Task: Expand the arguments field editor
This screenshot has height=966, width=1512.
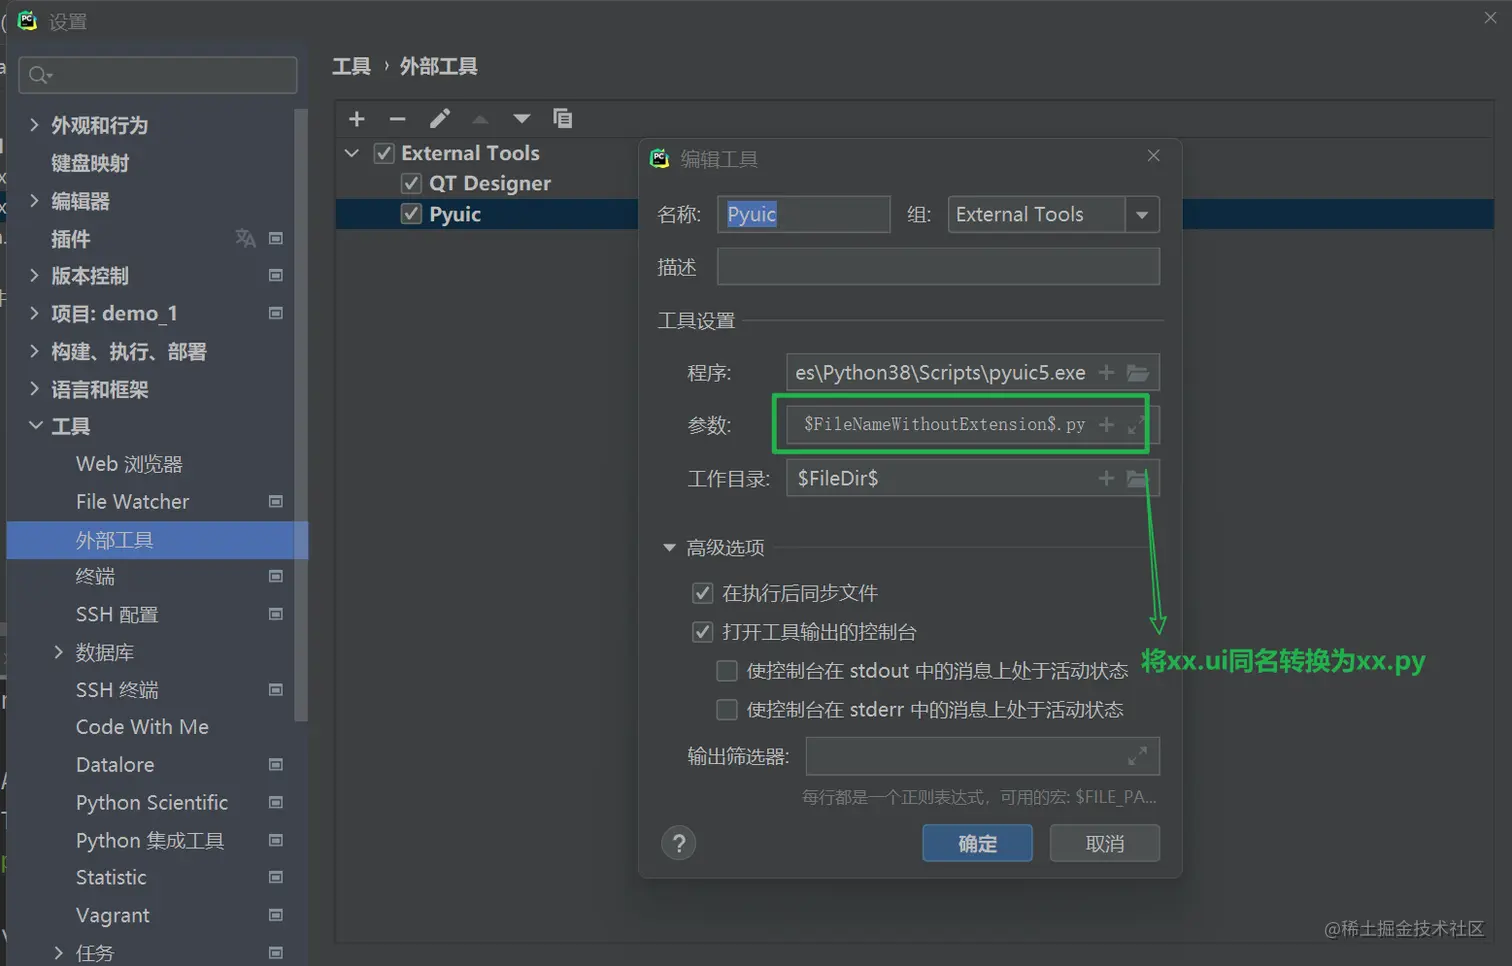Action: pos(1136,425)
